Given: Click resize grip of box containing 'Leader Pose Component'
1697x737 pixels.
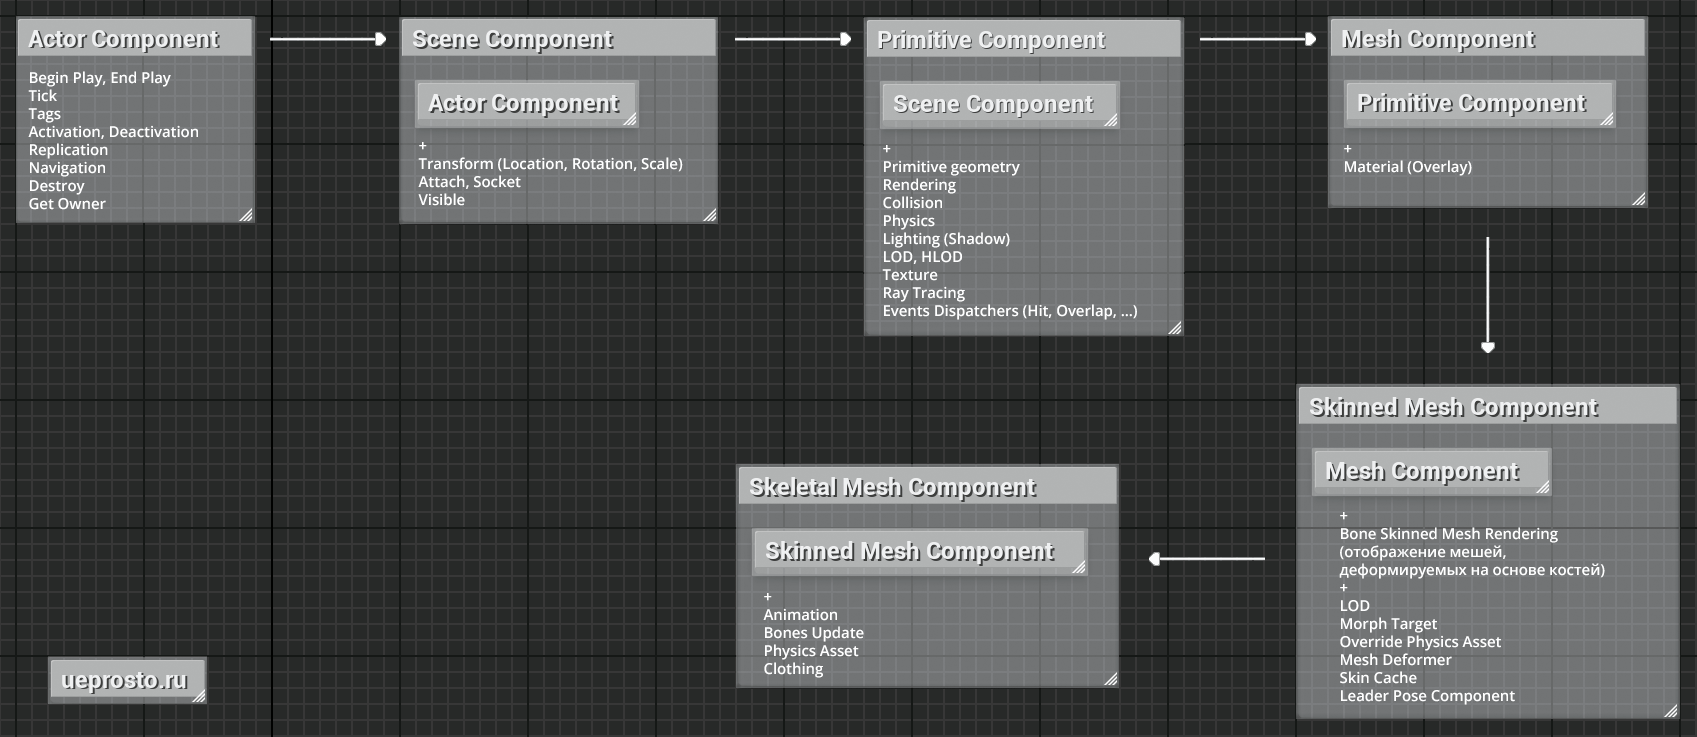Looking at the screenshot, I should point(1671,711).
